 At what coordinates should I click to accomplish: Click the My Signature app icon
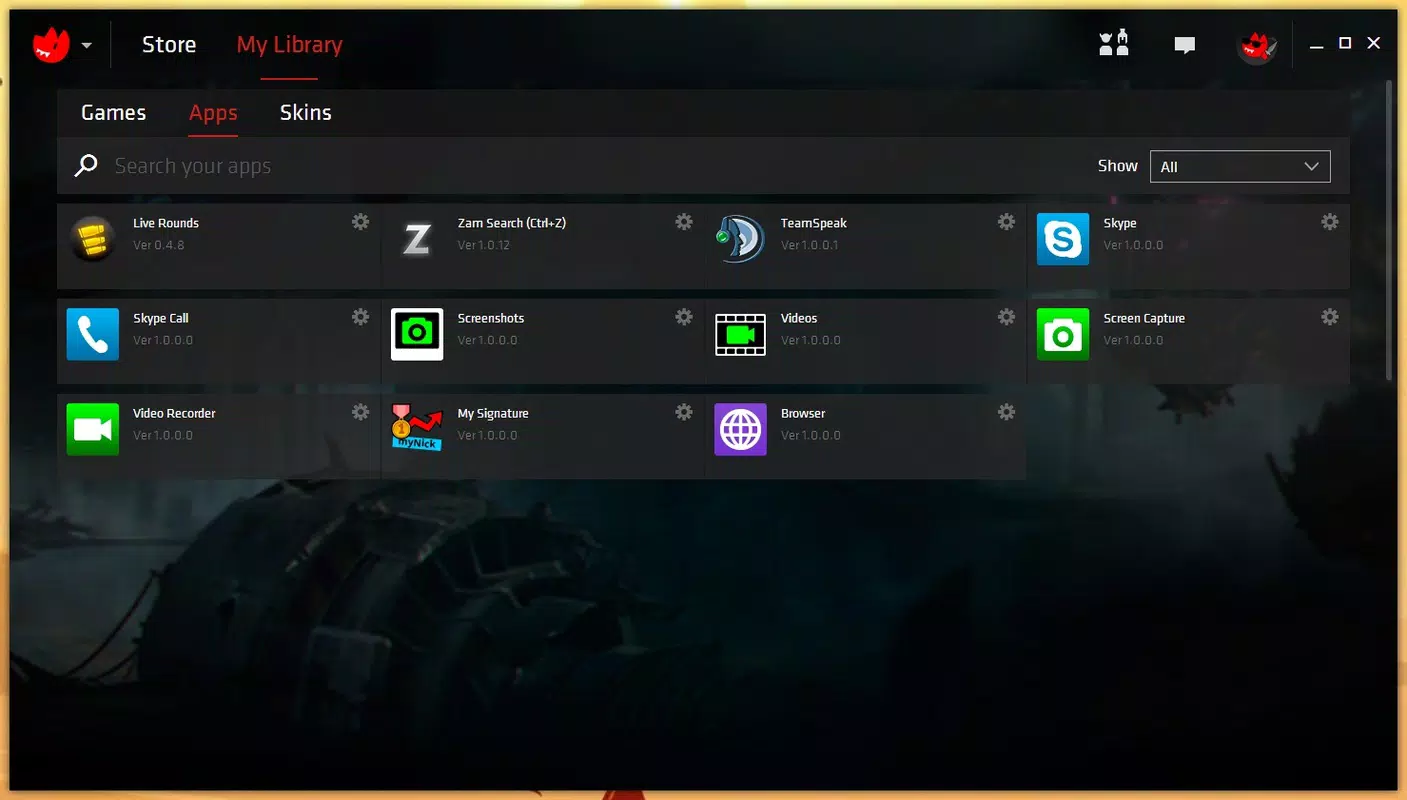[x=416, y=429]
